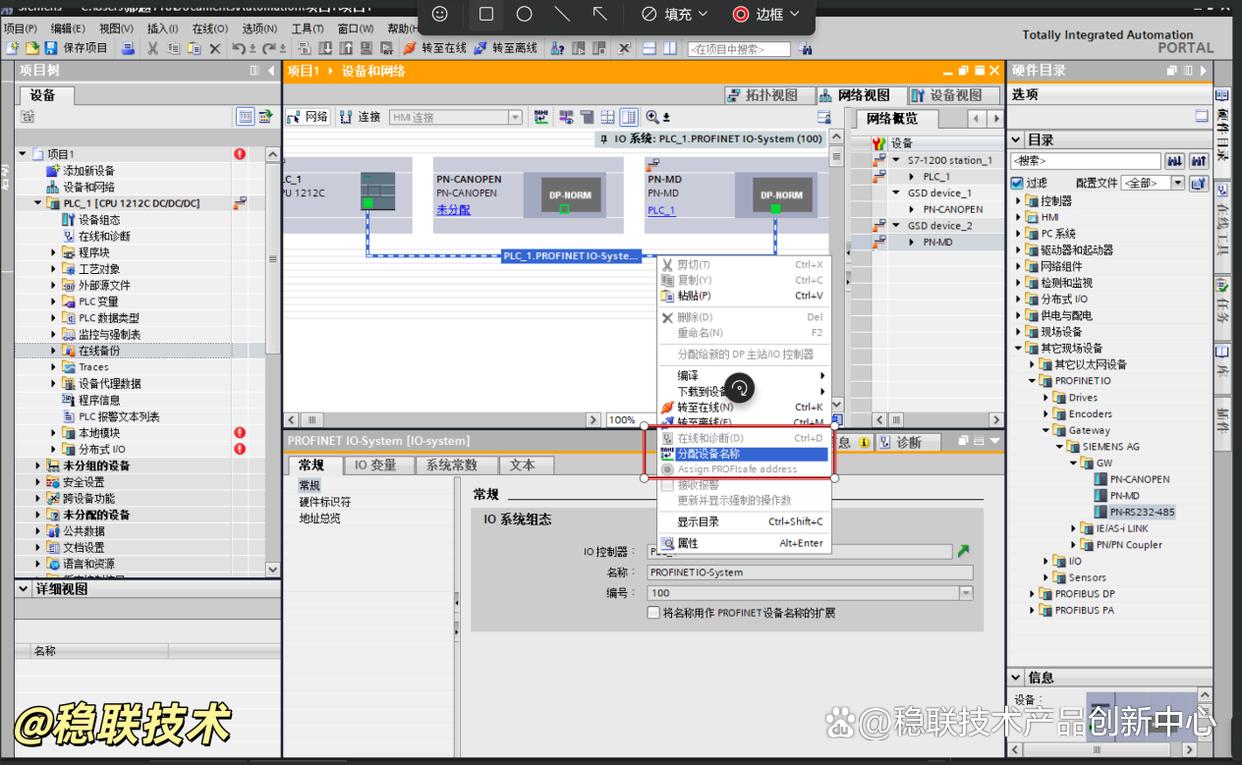Open the 工具(T) menu

(x=307, y=28)
